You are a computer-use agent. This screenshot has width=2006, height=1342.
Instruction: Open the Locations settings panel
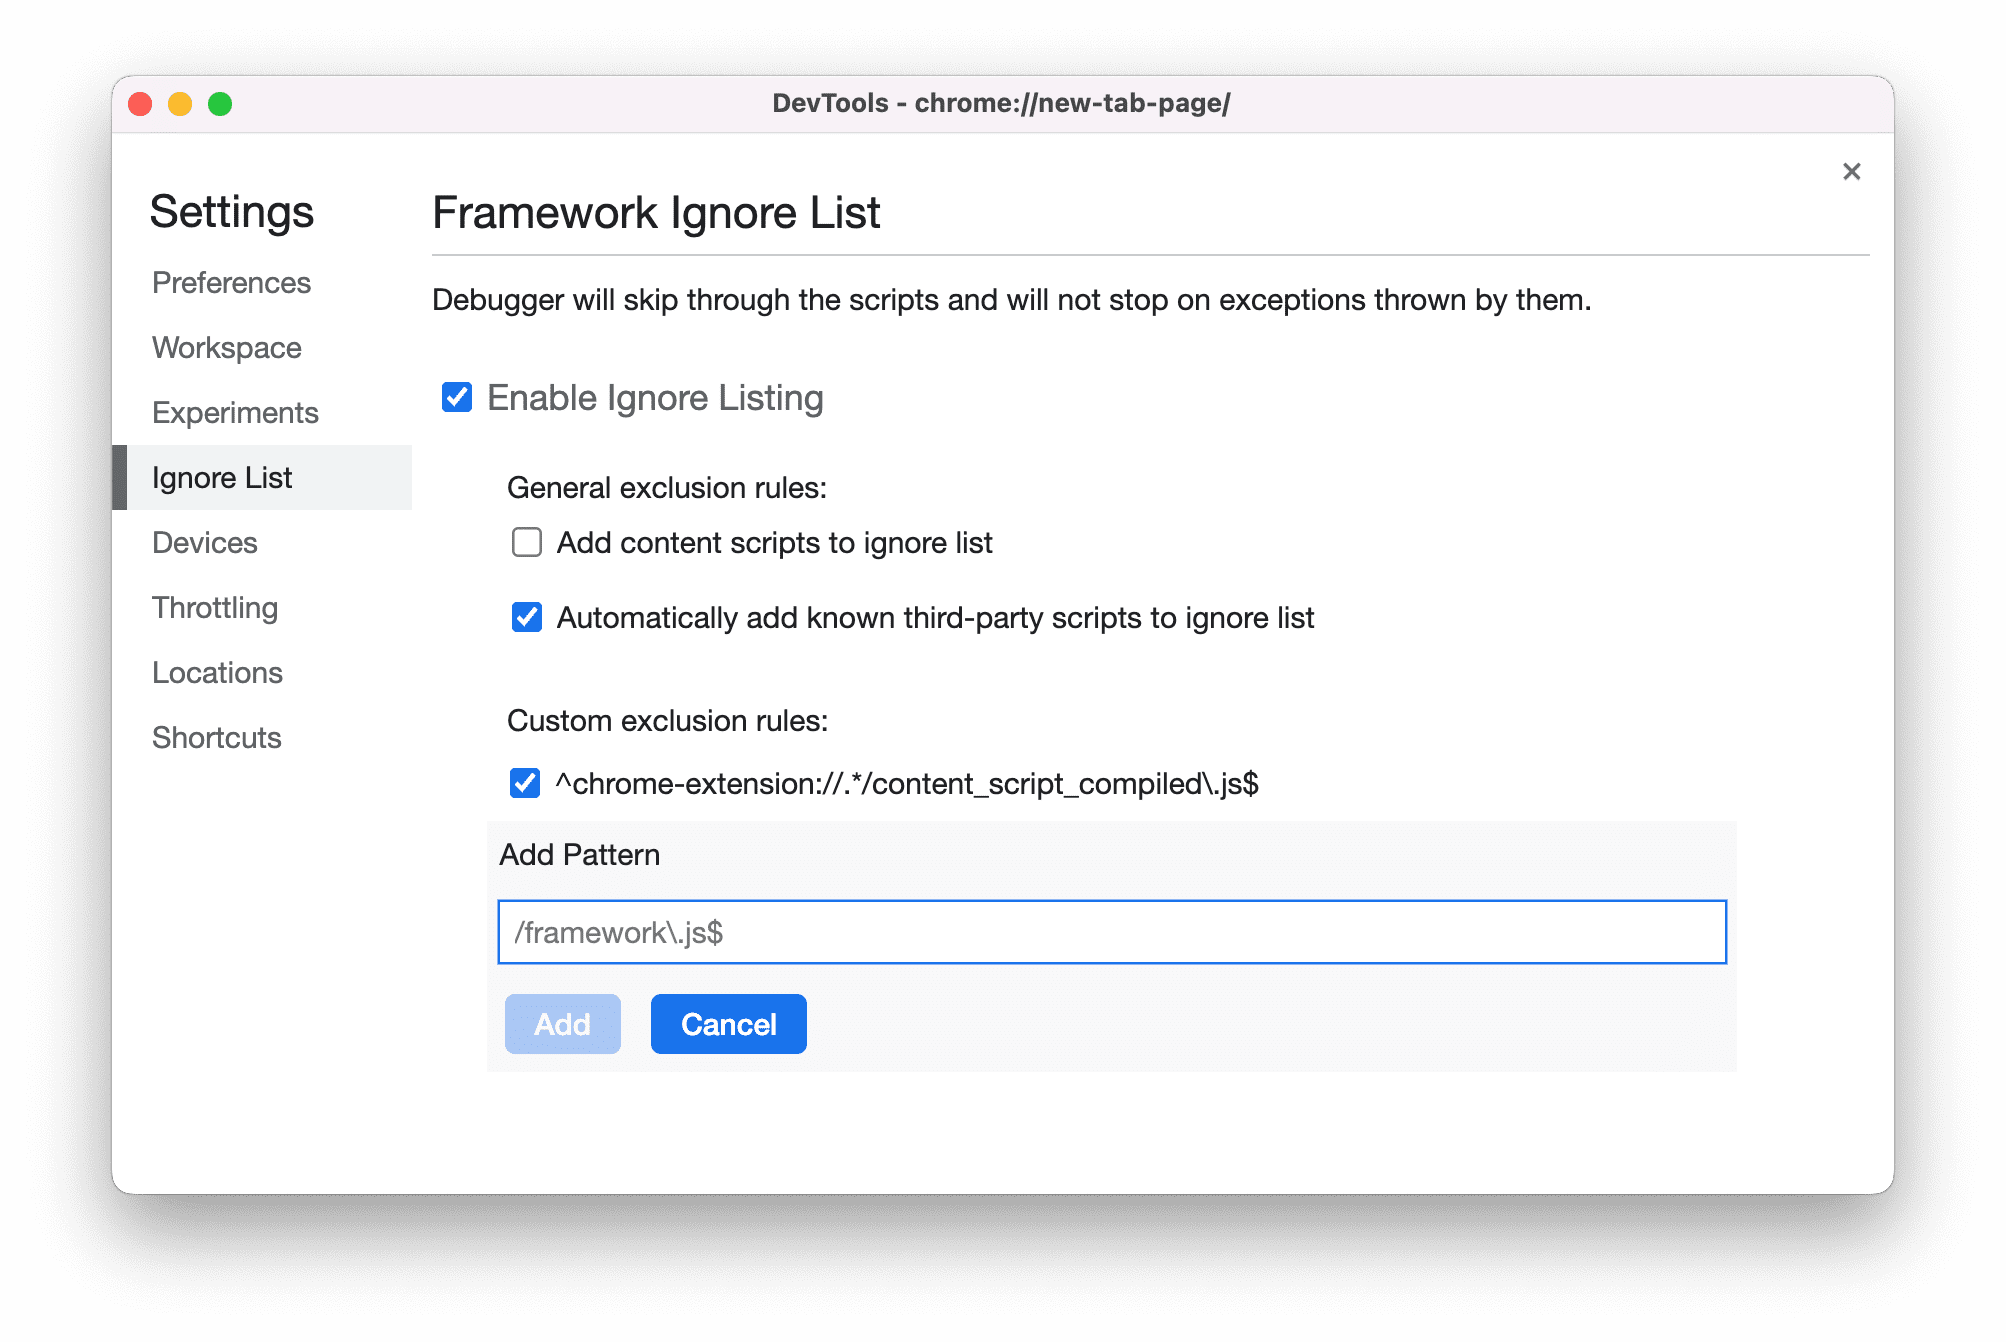tap(217, 671)
